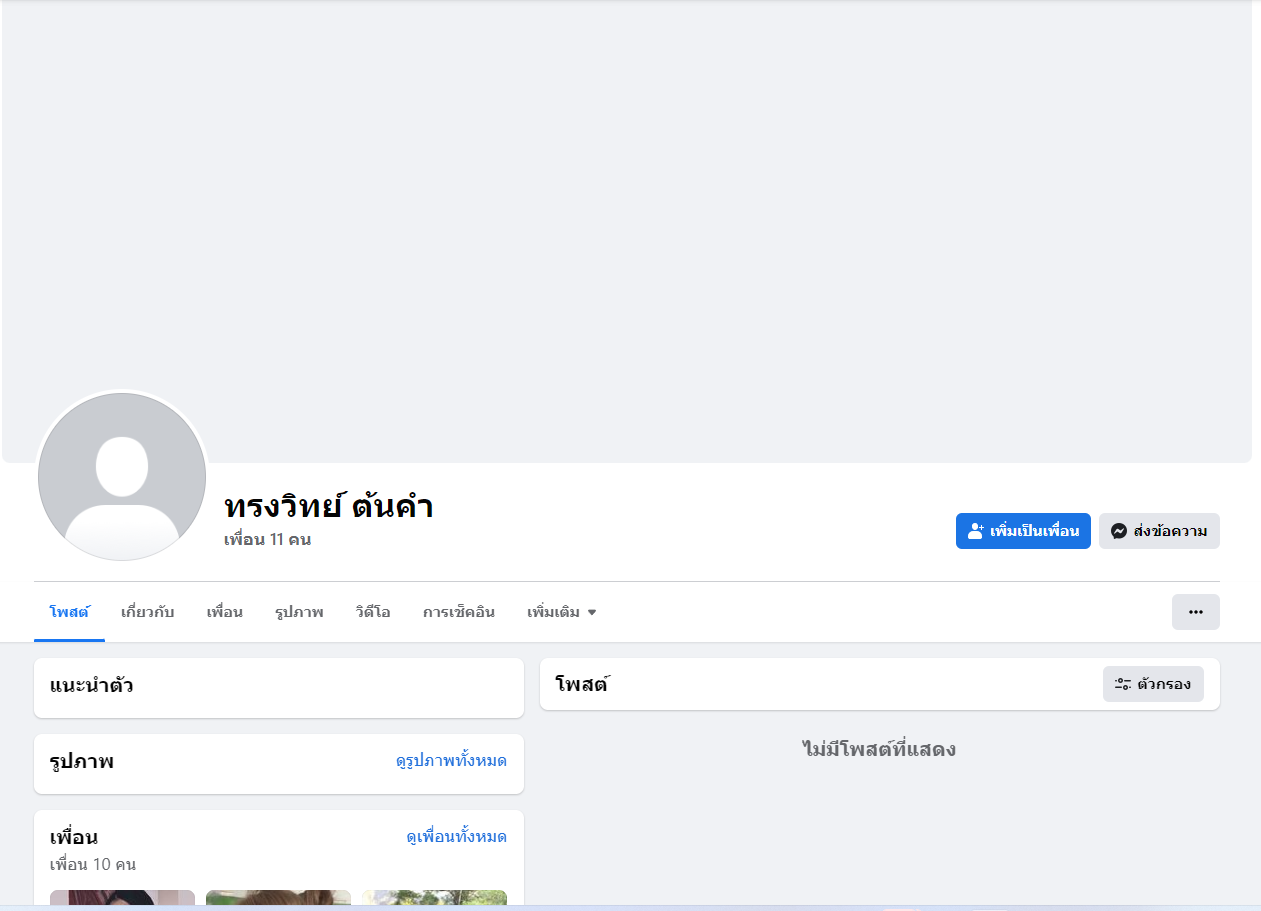Click the เพิ่มเป็นเพื่อน button
The height and width of the screenshot is (911, 1261).
pos(1023,531)
